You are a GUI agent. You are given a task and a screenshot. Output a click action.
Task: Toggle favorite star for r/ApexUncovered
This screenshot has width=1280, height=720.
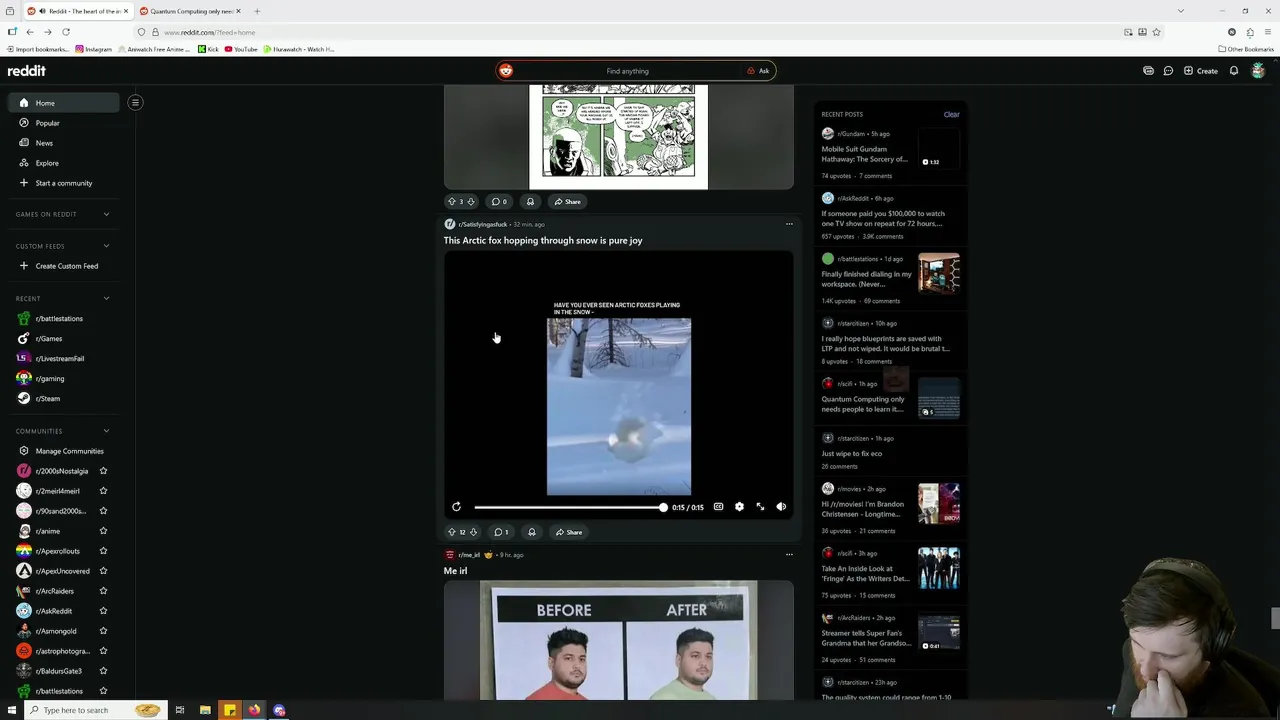click(103, 571)
